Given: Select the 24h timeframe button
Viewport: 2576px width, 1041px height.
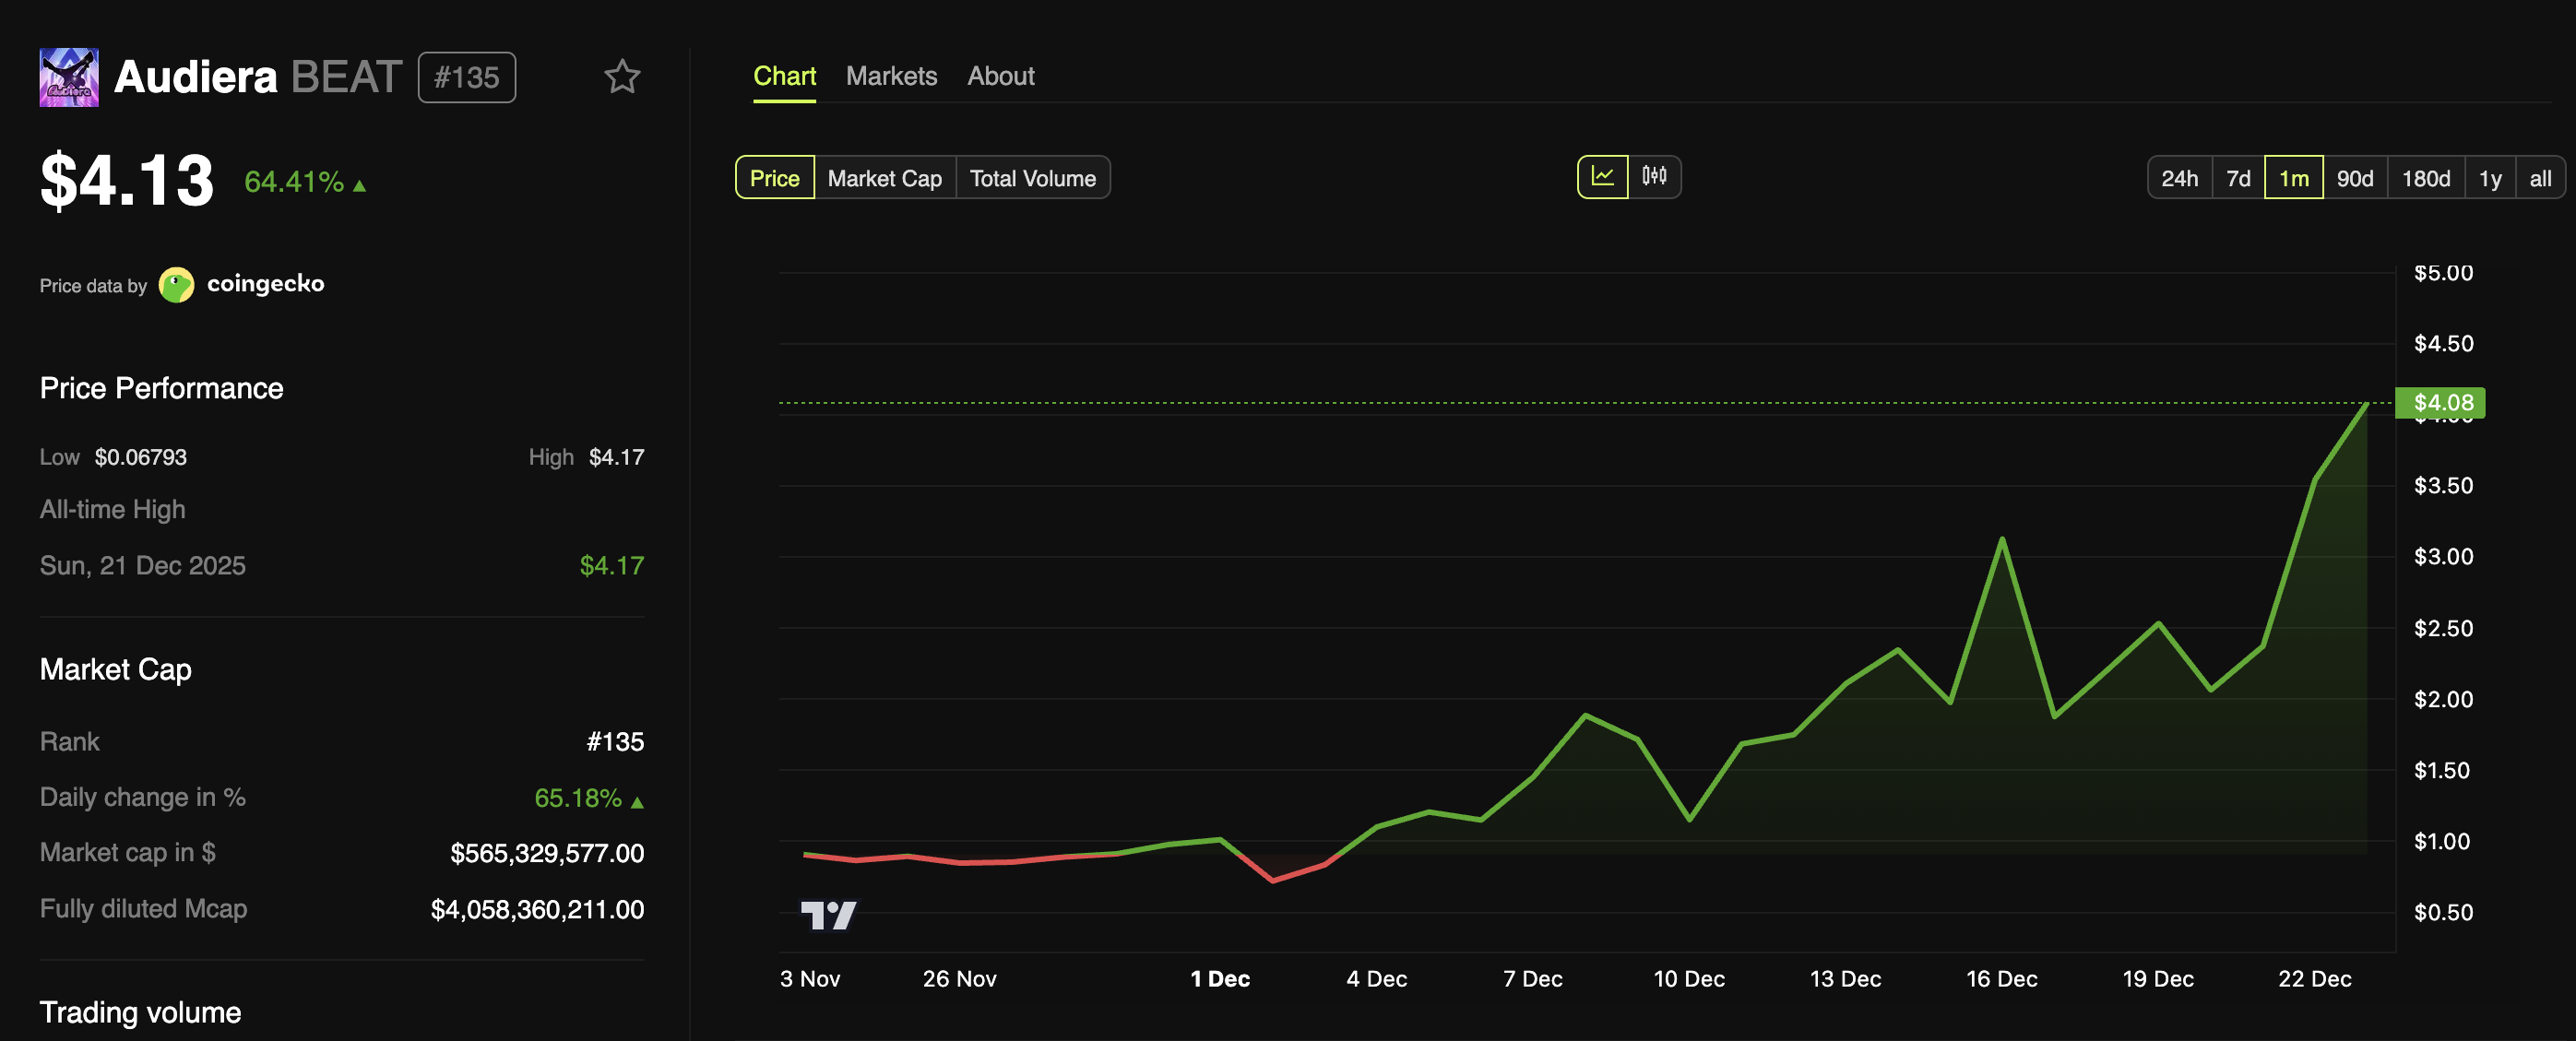Looking at the screenshot, I should coord(2180,177).
